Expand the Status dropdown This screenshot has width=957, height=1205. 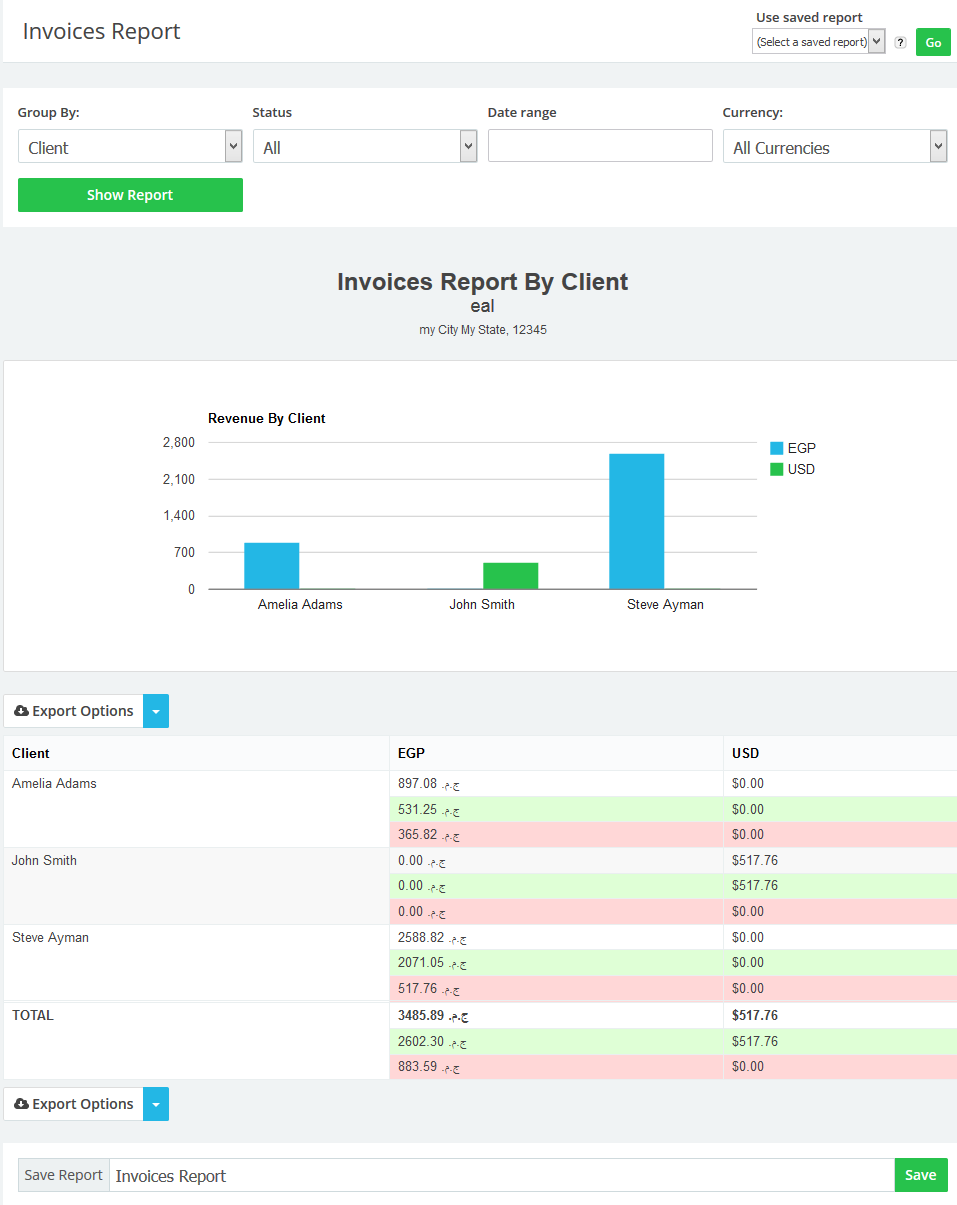(365, 147)
